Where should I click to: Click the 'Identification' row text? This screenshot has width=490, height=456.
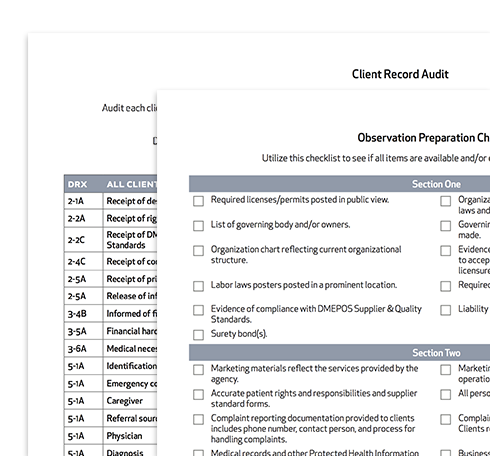[132, 366]
